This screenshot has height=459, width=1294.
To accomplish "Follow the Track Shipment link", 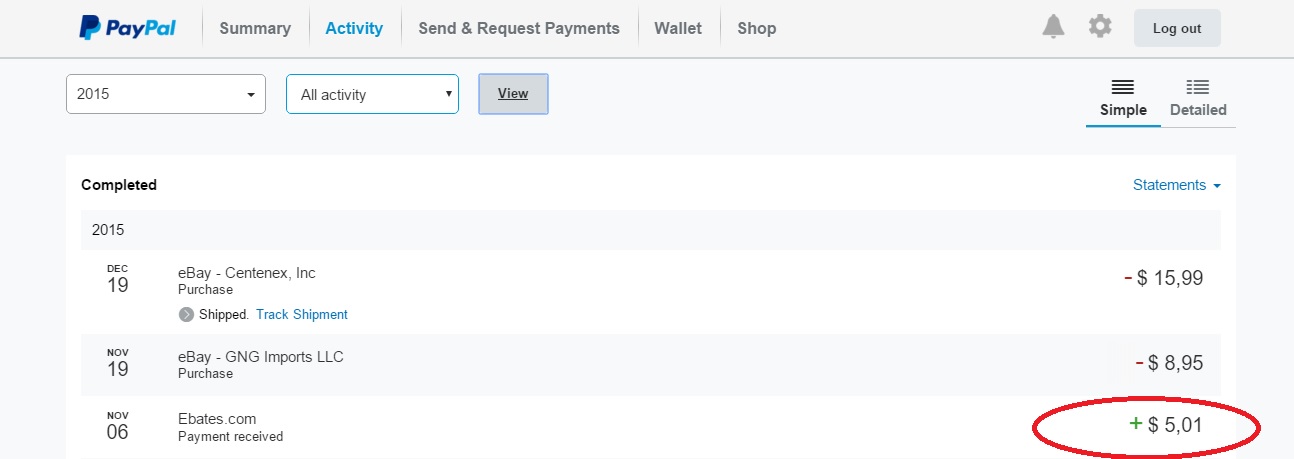I will pyautogui.click(x=302, y=315).
